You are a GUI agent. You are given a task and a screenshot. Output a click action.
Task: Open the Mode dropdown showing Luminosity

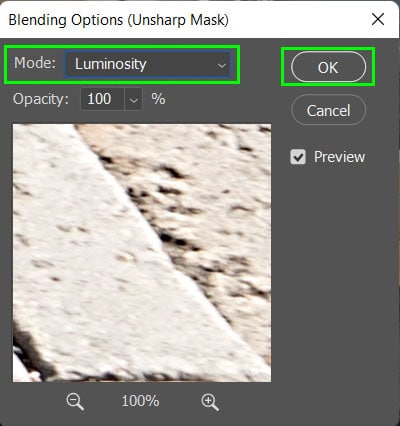pos(147,64)
